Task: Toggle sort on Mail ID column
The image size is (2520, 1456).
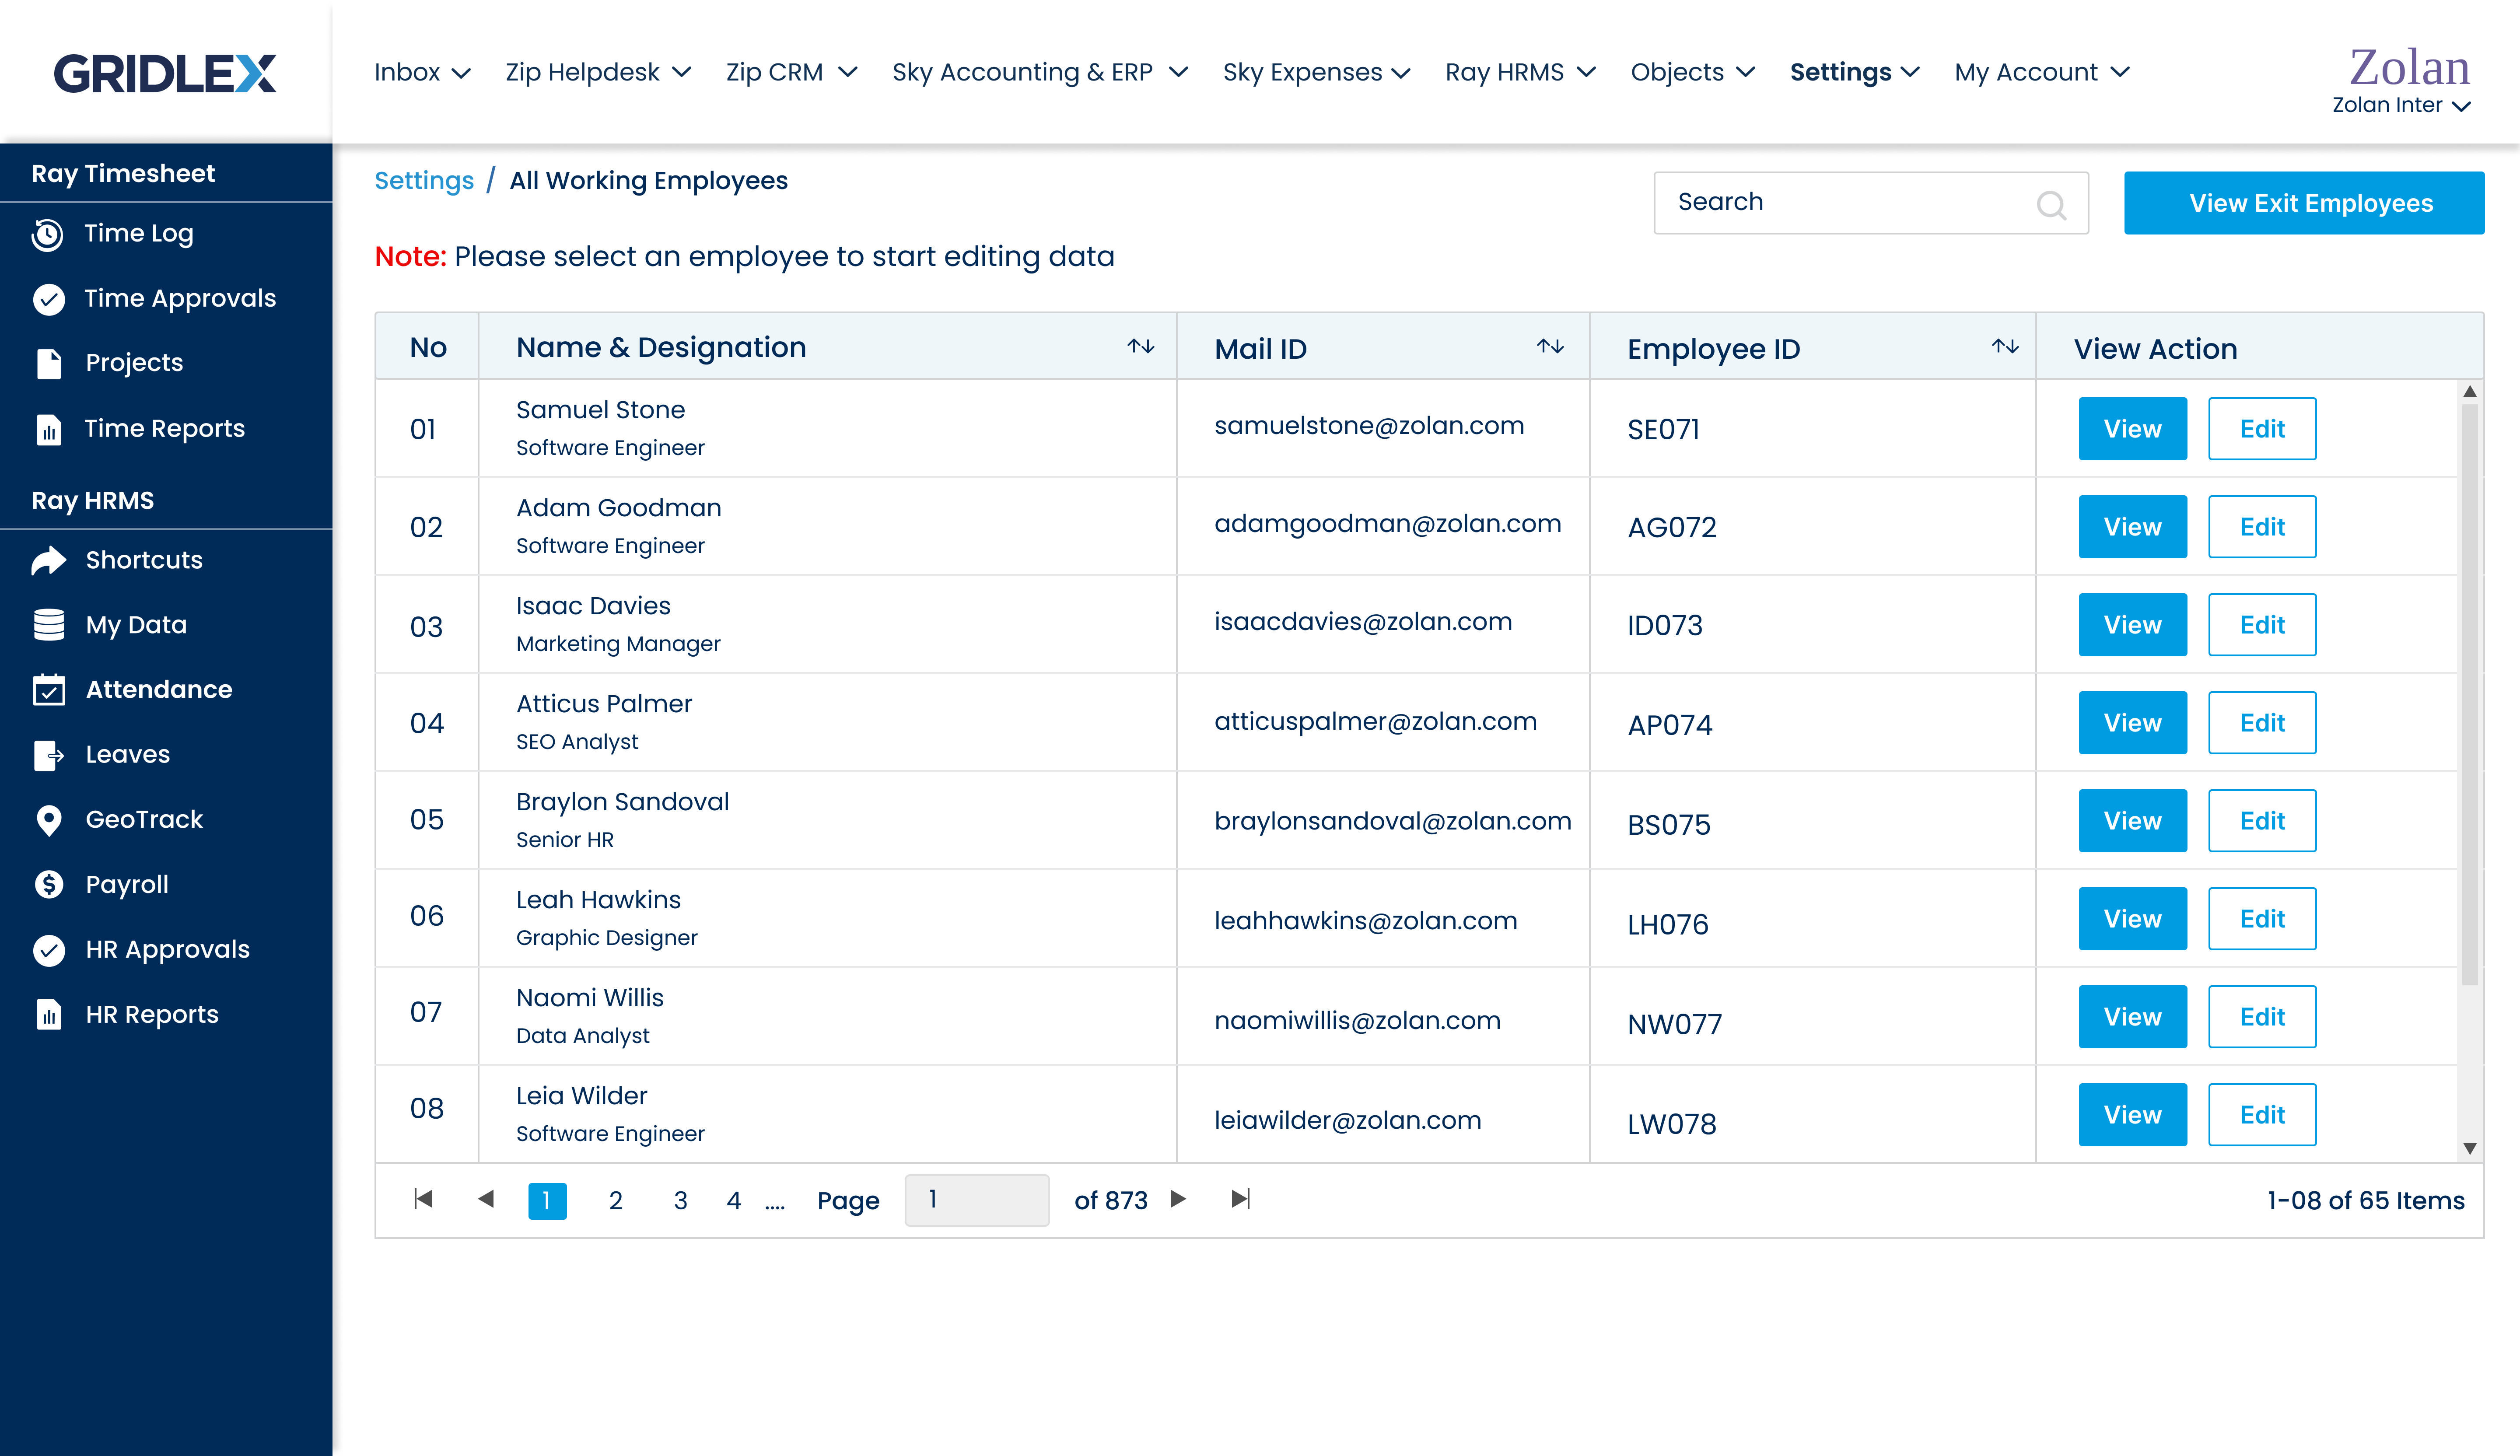Action: click(1550, 346)
